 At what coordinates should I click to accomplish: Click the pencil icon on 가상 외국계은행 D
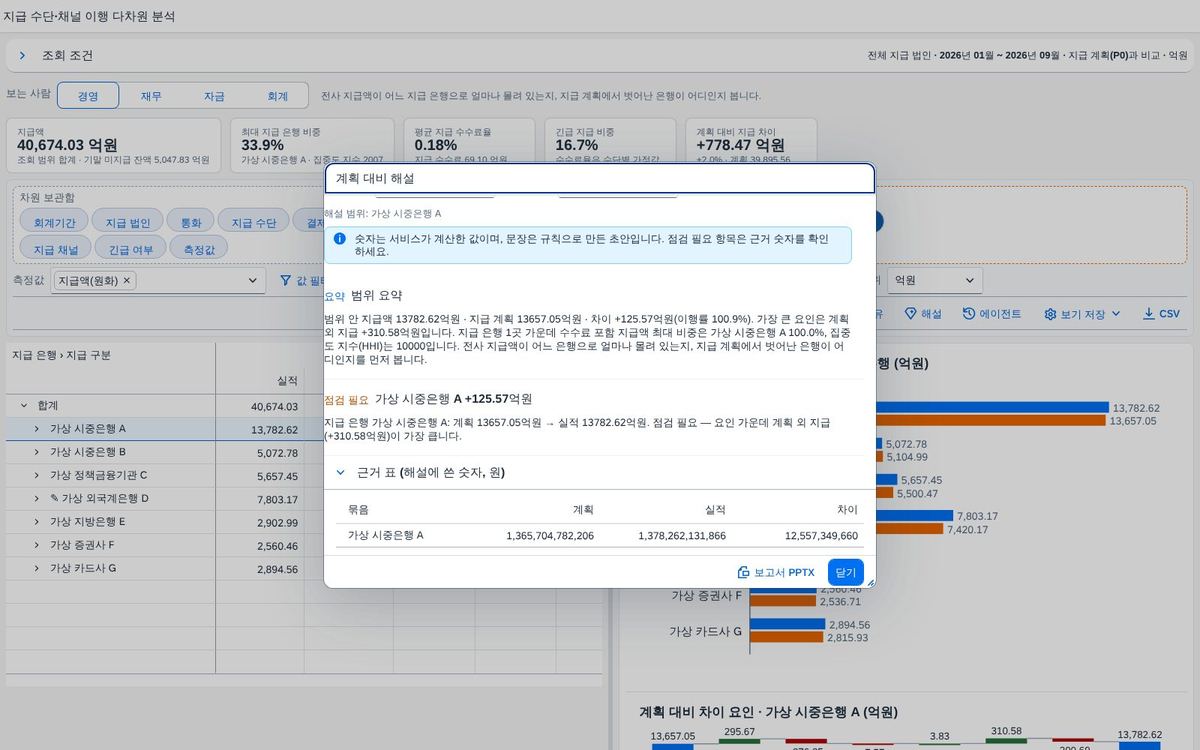pyautogui.click(x=54, y=499)
